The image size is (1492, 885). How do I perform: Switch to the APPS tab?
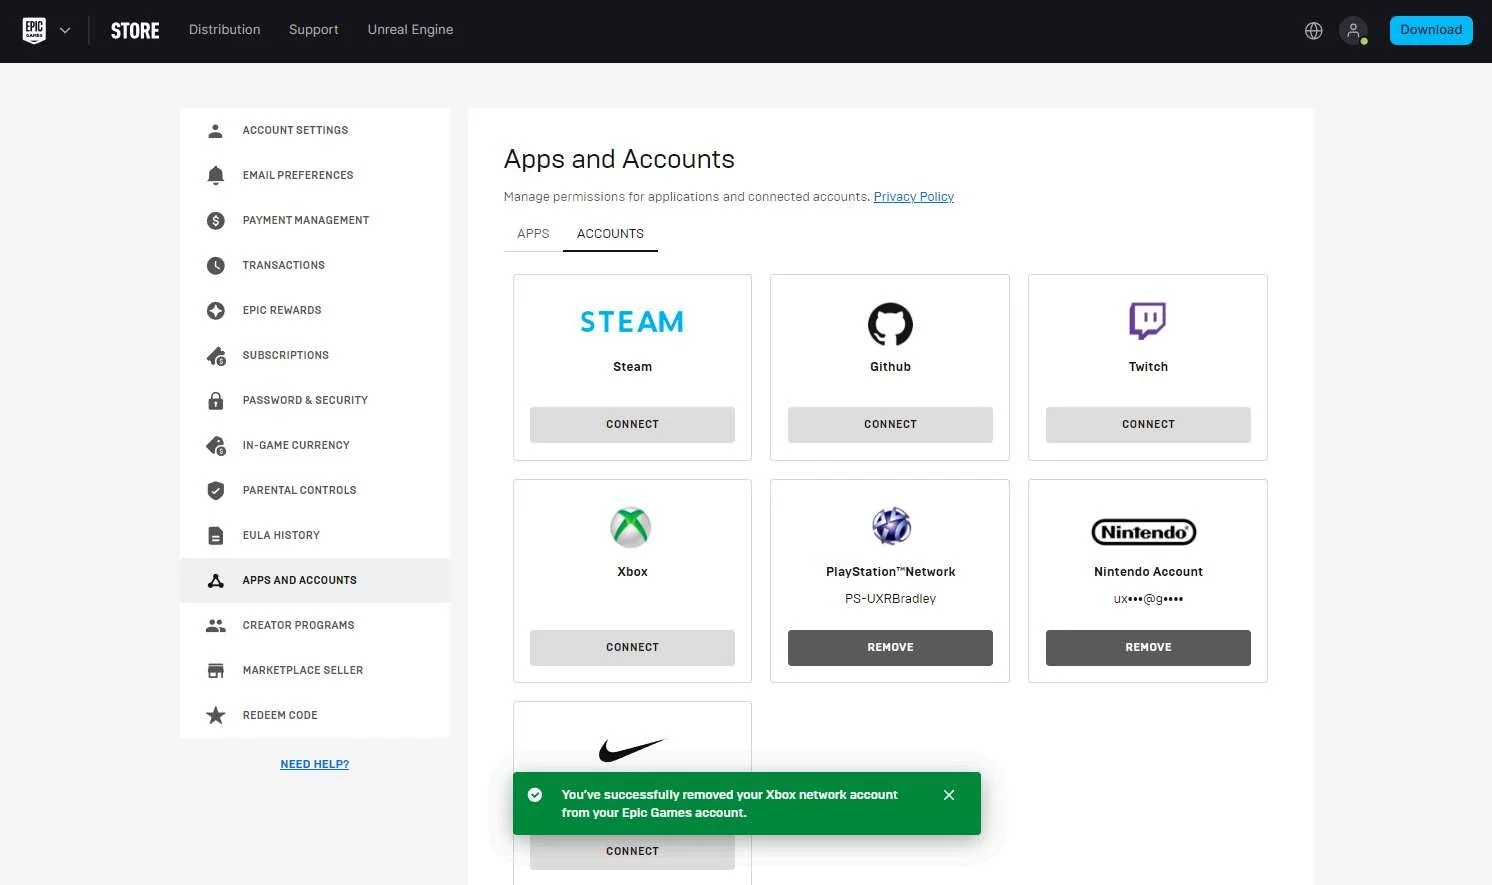point(533,234)
